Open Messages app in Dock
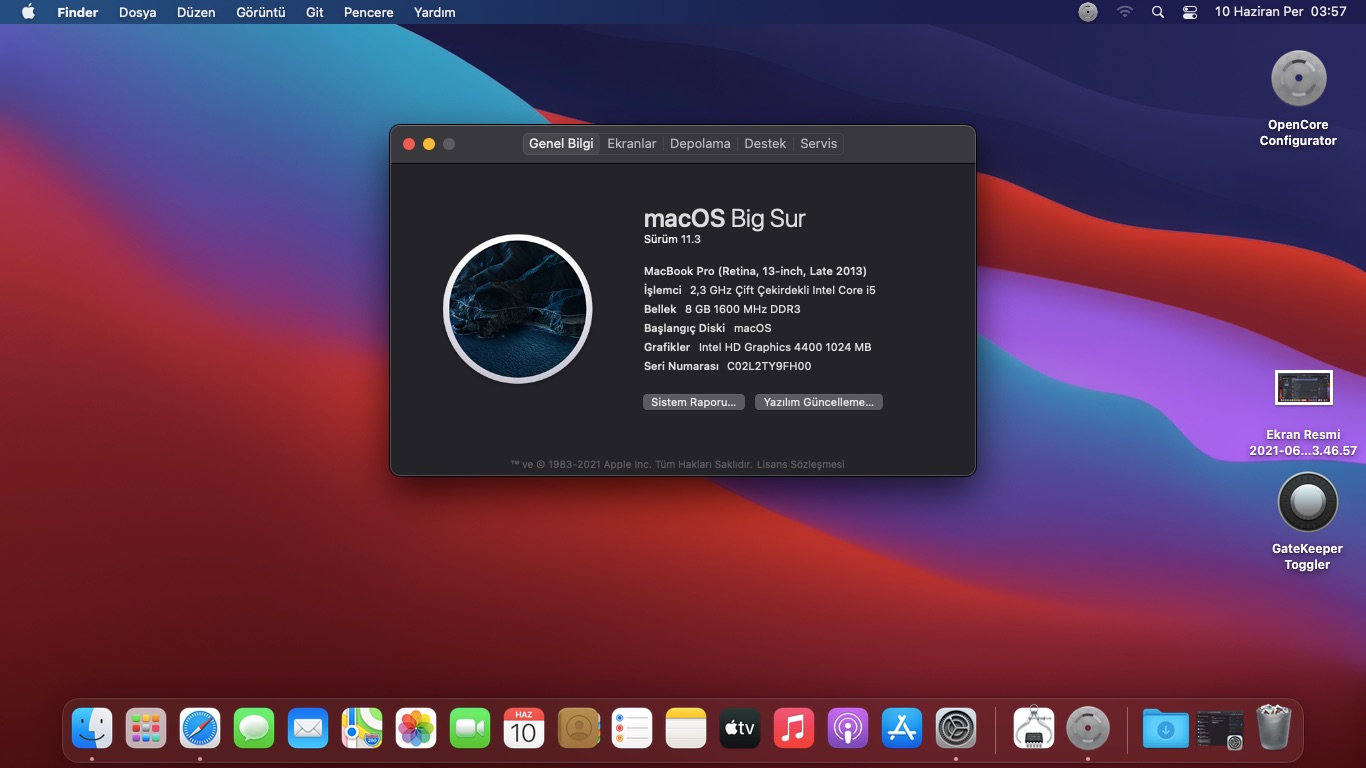 254,728
